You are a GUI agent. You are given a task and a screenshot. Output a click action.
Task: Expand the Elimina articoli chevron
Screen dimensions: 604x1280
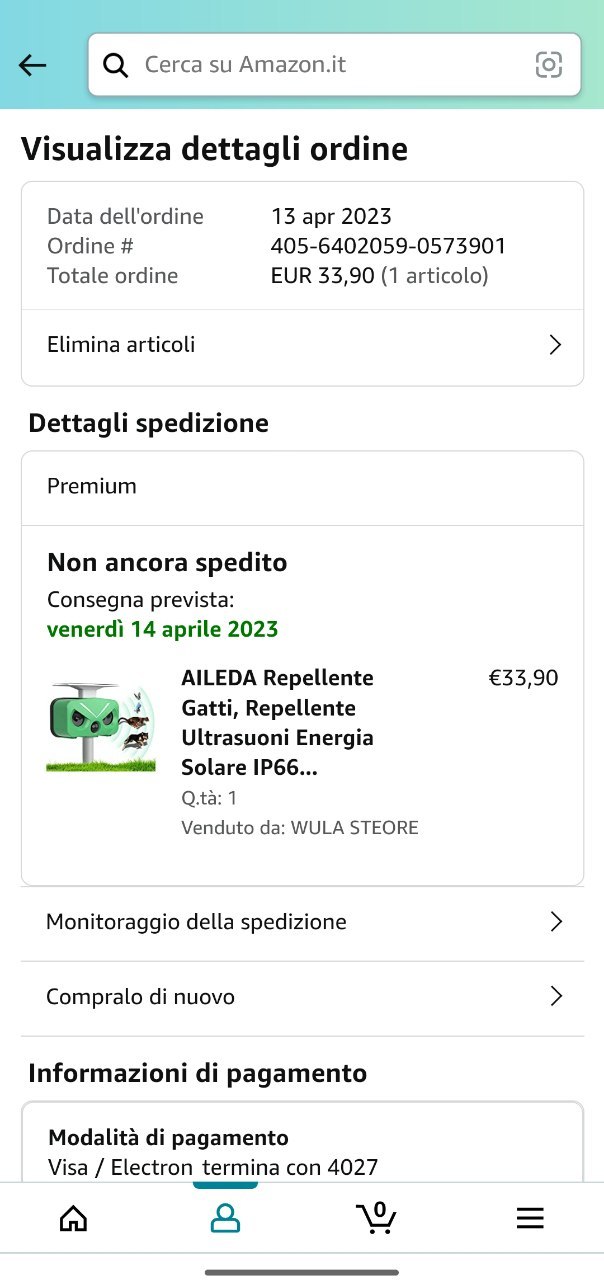[x=556, y=345]
